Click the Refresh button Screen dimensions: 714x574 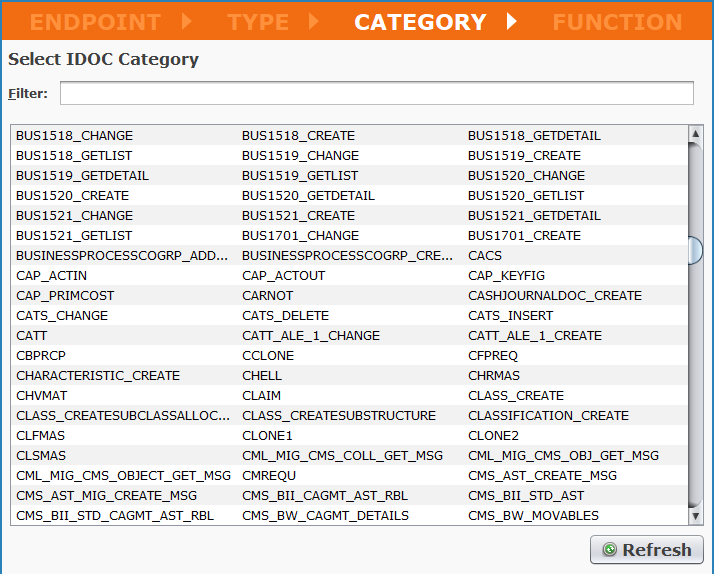tap(647, 550)
